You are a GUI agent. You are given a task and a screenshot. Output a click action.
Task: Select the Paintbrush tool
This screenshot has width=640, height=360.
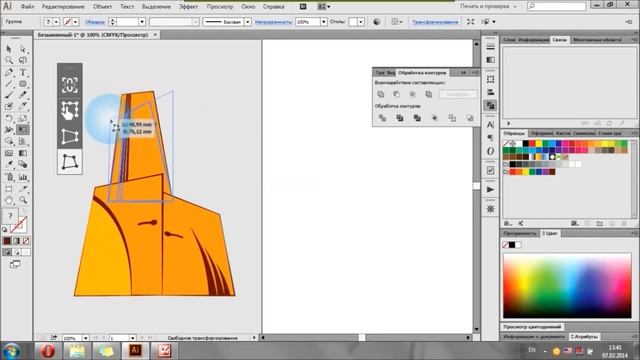point(9,95)
